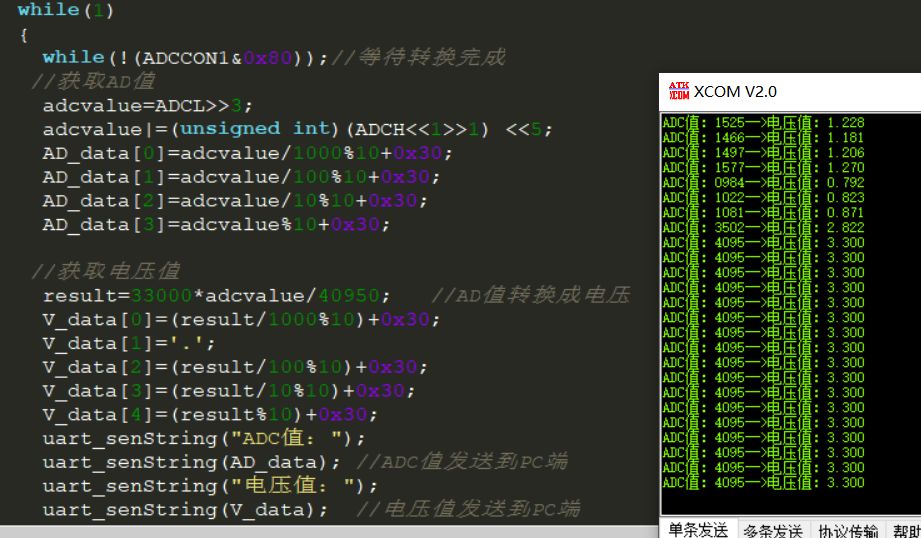The height and width of the screenshot is (538, 921).
Task: Click the uart_senString("电压值: ") line
Action: pyautogui.click(x=210, y=486)
